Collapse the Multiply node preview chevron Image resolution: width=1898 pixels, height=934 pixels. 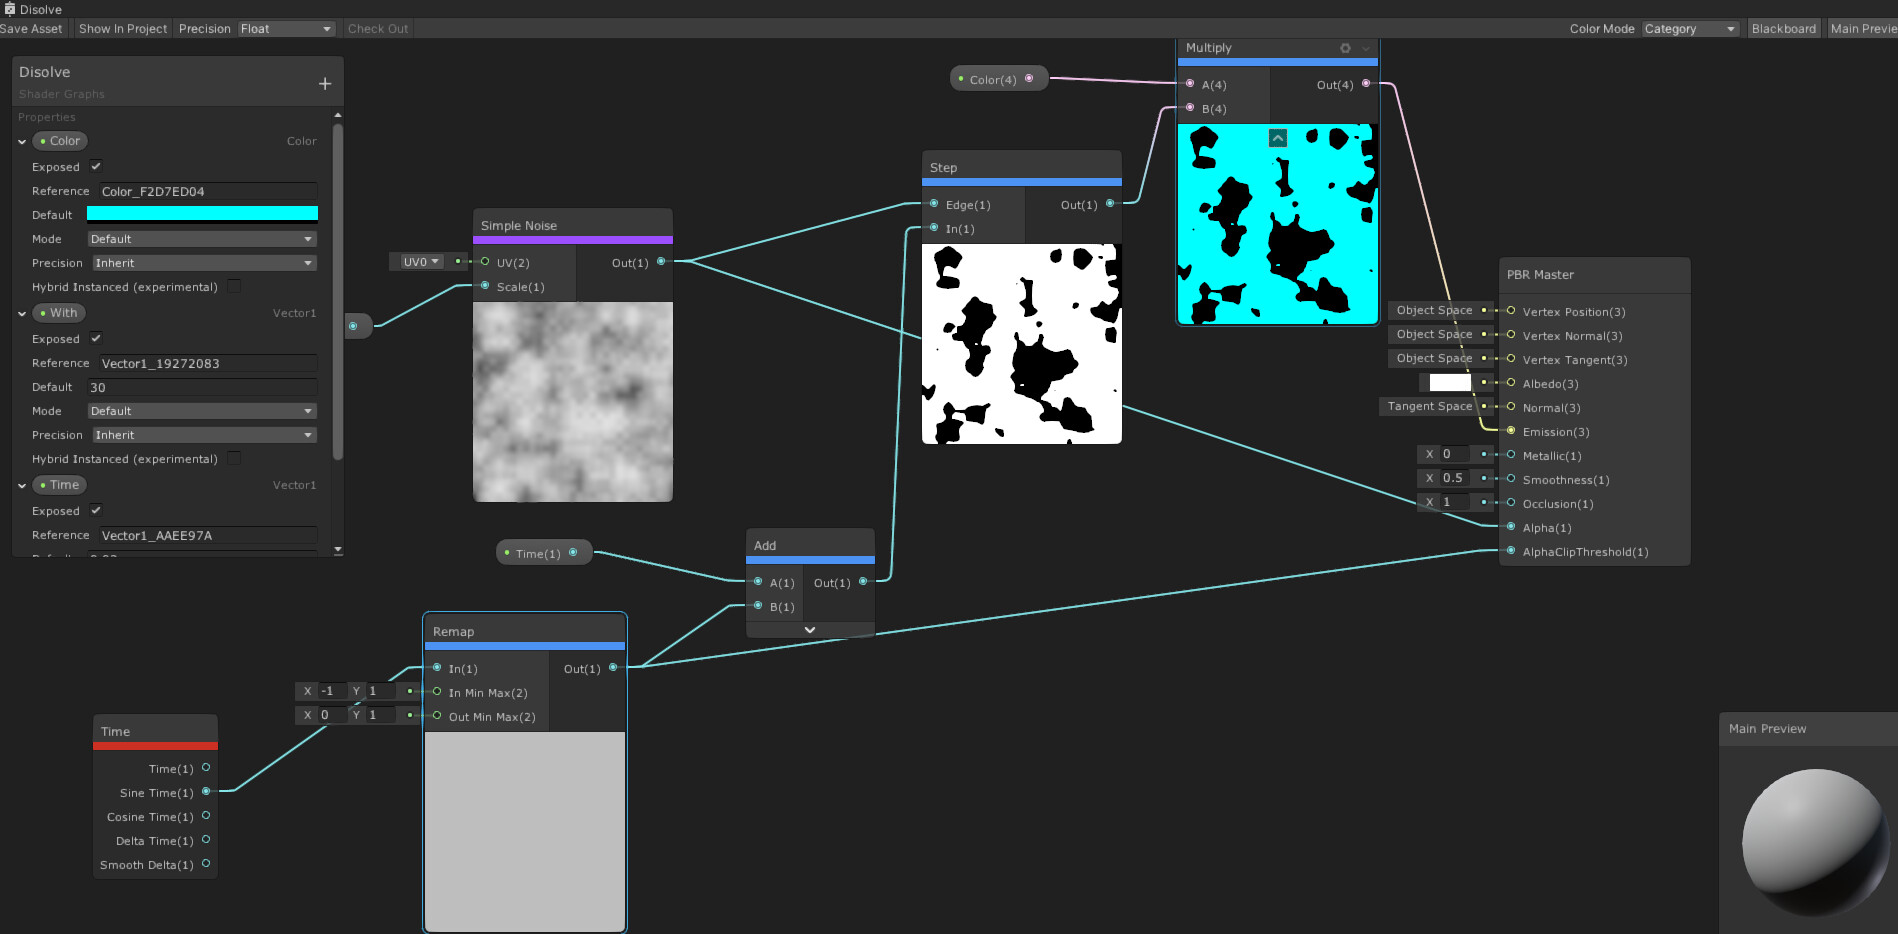1277,137
